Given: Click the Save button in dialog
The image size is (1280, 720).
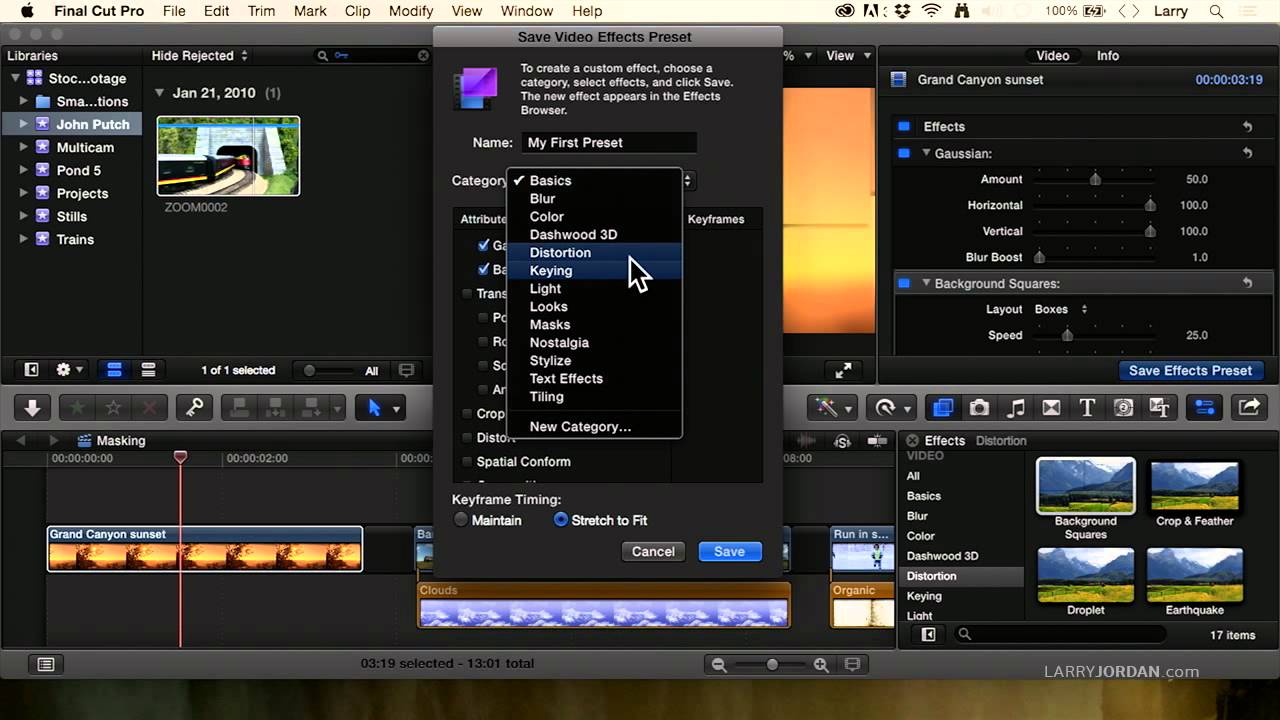Looking at the screenshot, I should 729,551.
